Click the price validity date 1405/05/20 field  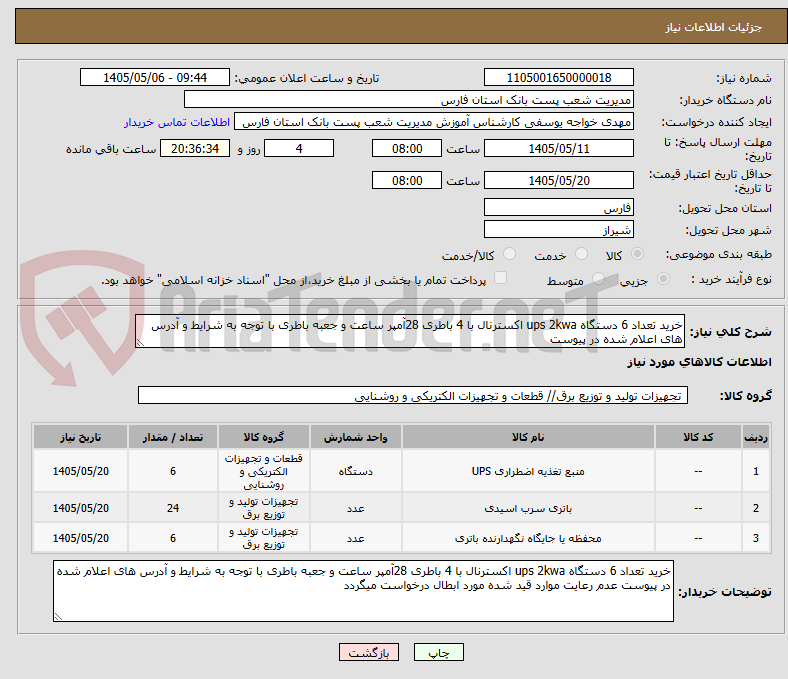click(558, 180)
